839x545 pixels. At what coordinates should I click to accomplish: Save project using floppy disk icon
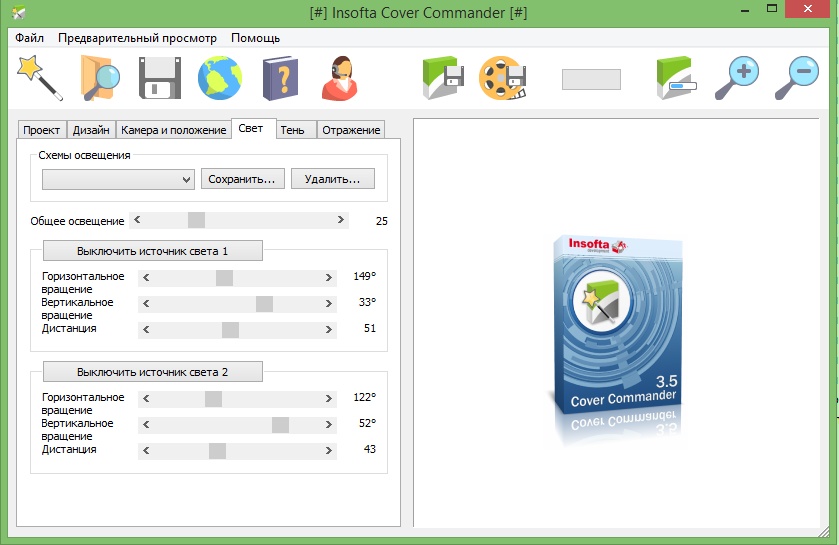(159, 78)
